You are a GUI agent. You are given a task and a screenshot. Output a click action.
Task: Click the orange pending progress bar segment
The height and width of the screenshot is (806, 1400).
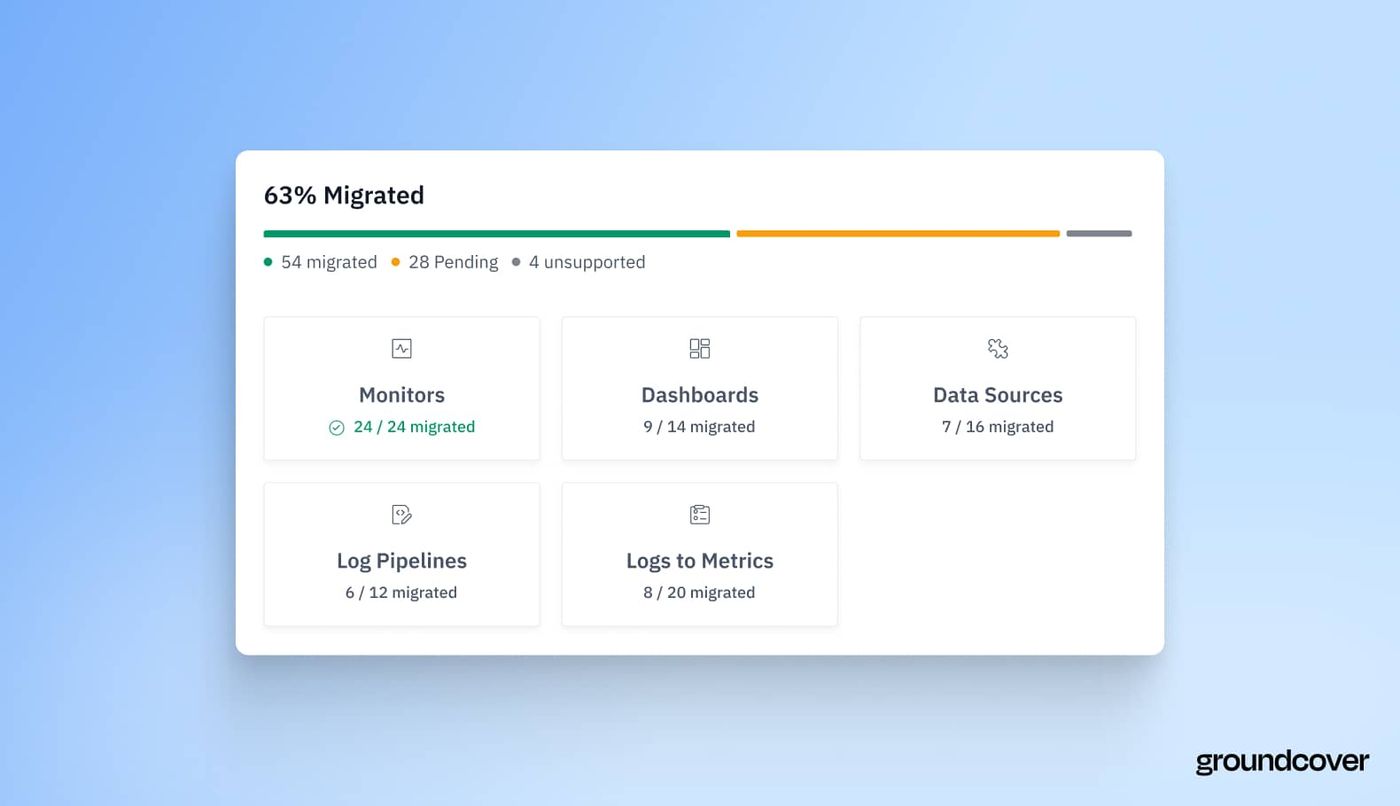coord(898,234)
